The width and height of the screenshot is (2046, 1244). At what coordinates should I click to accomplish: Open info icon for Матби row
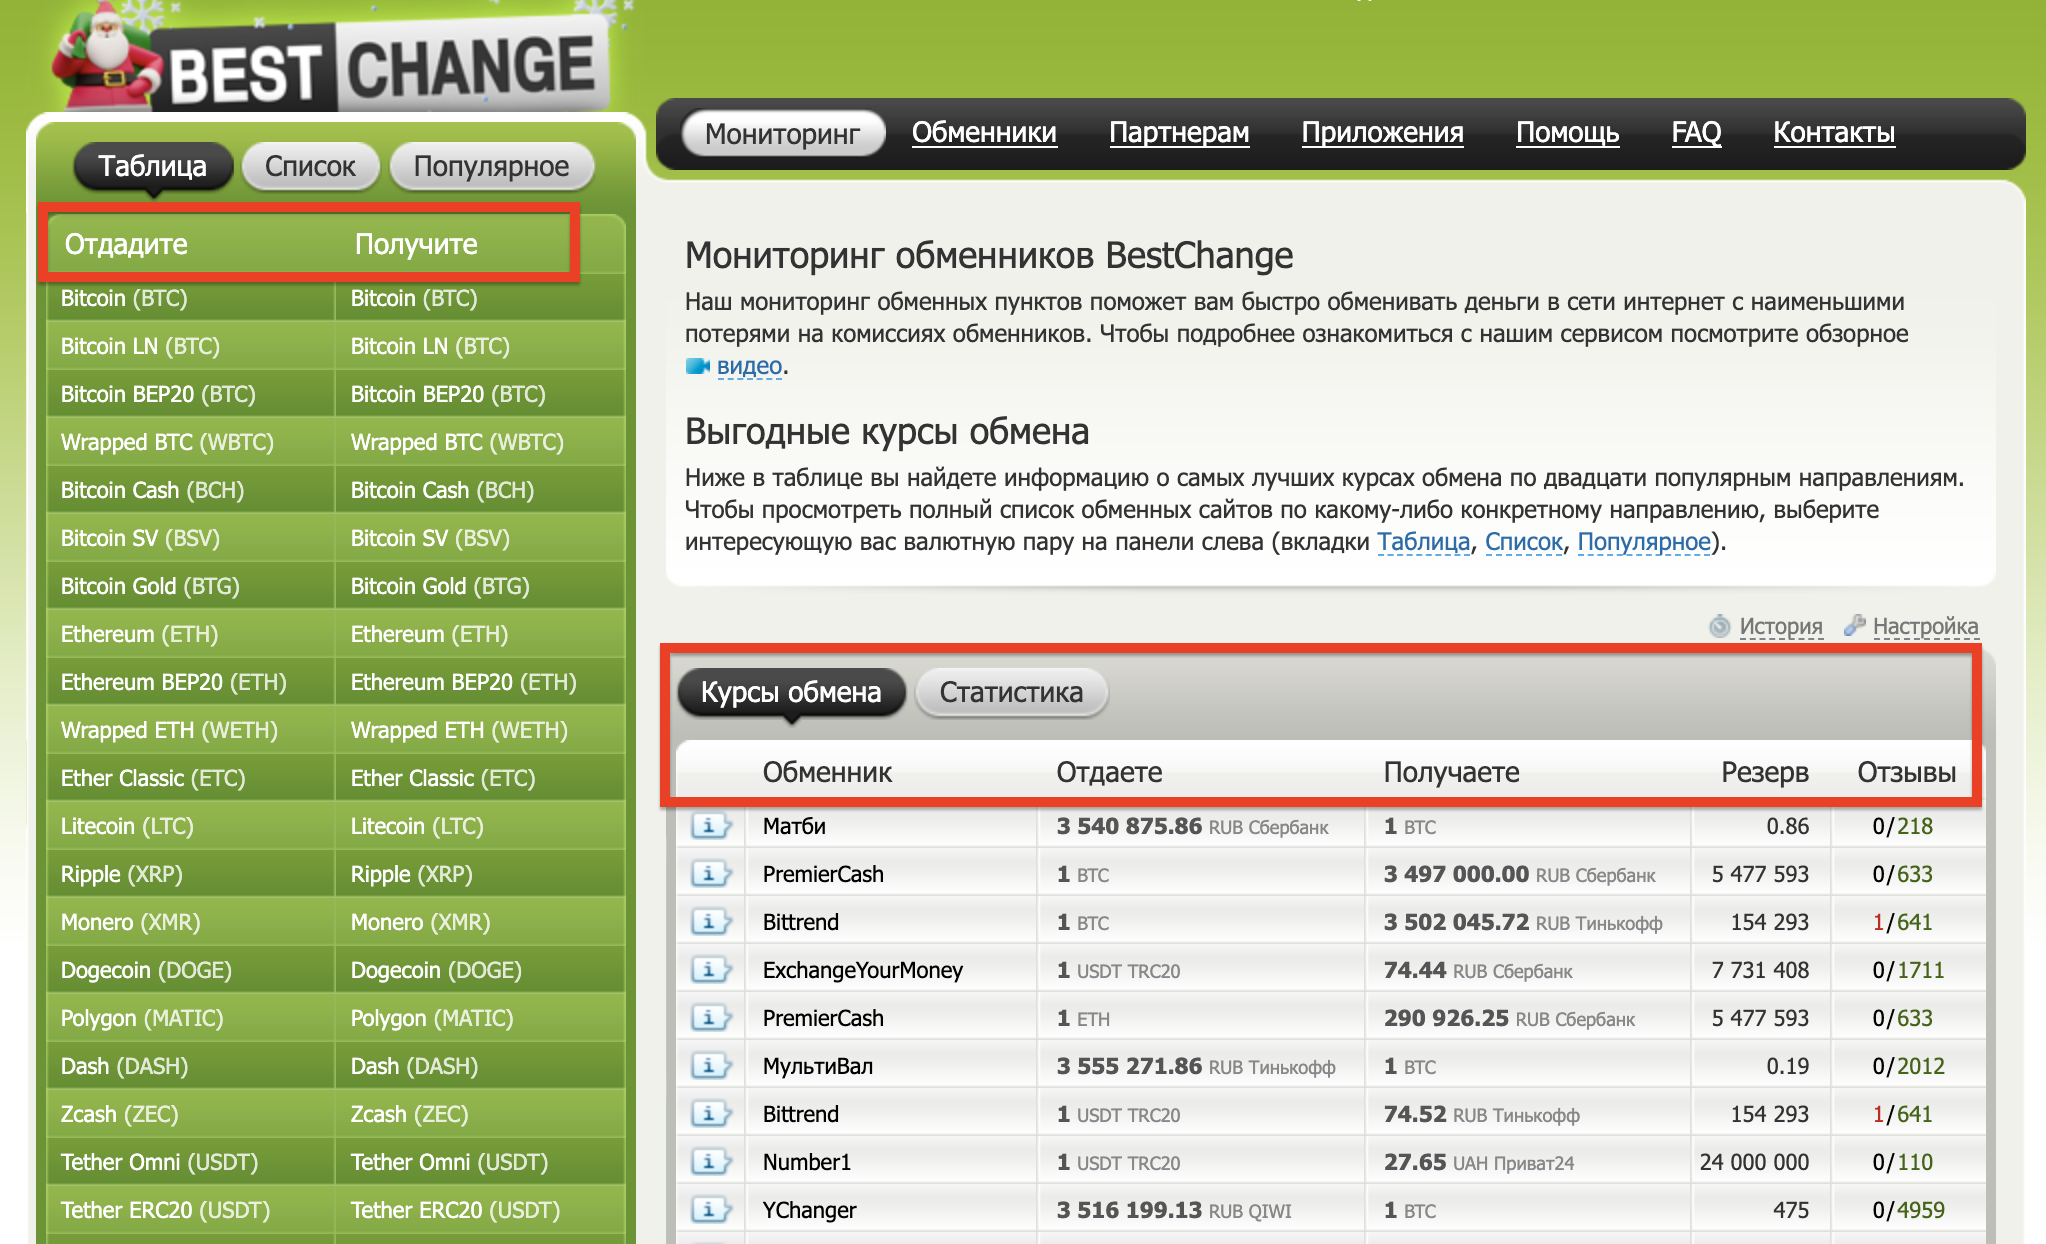tap(711, 826)
